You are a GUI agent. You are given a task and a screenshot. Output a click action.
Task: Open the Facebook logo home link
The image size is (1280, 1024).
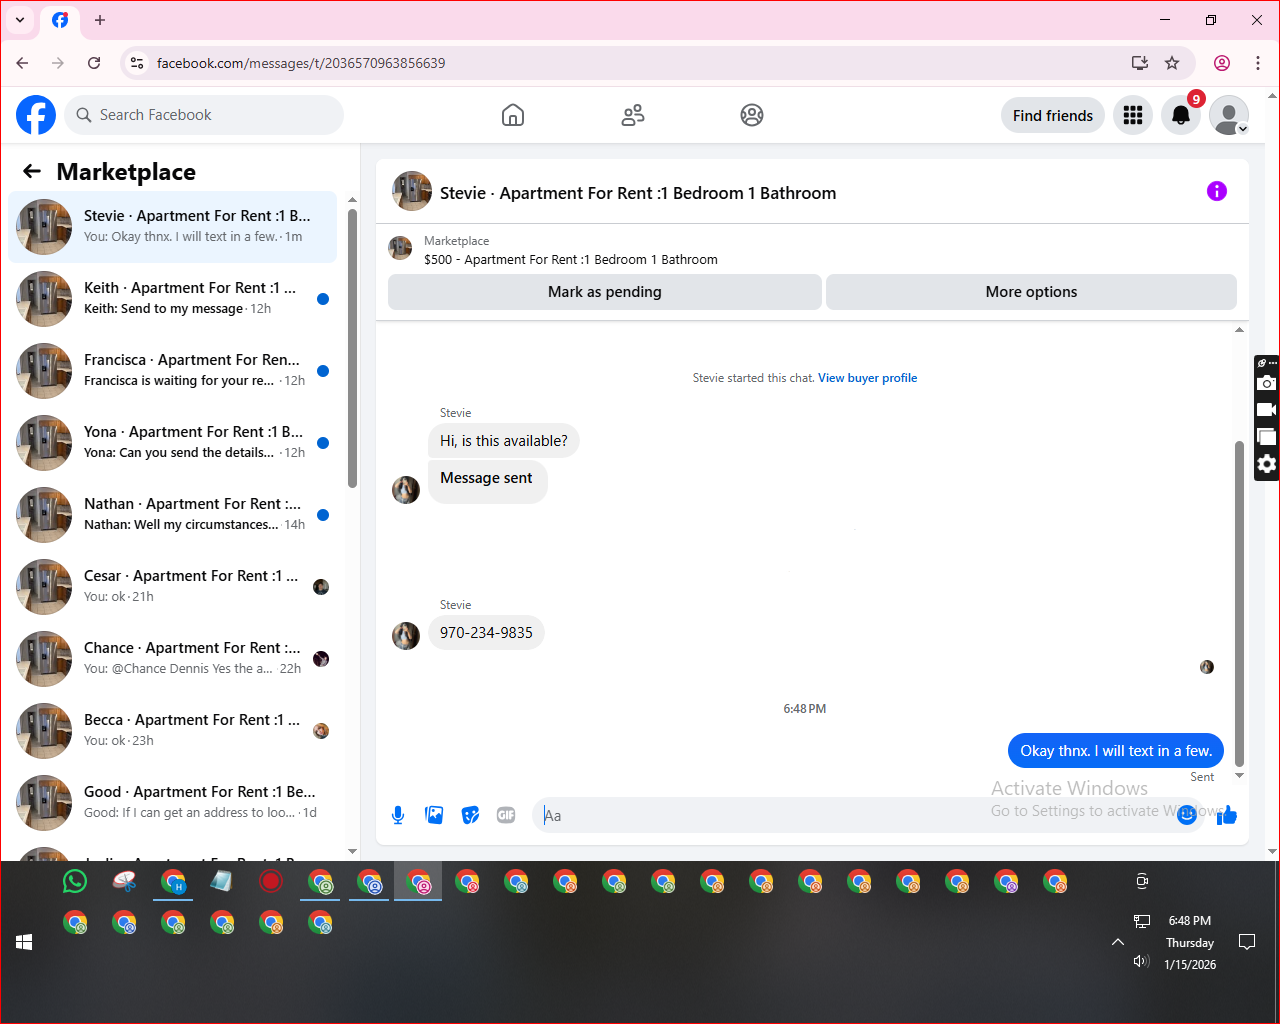(x=36, y=115)
